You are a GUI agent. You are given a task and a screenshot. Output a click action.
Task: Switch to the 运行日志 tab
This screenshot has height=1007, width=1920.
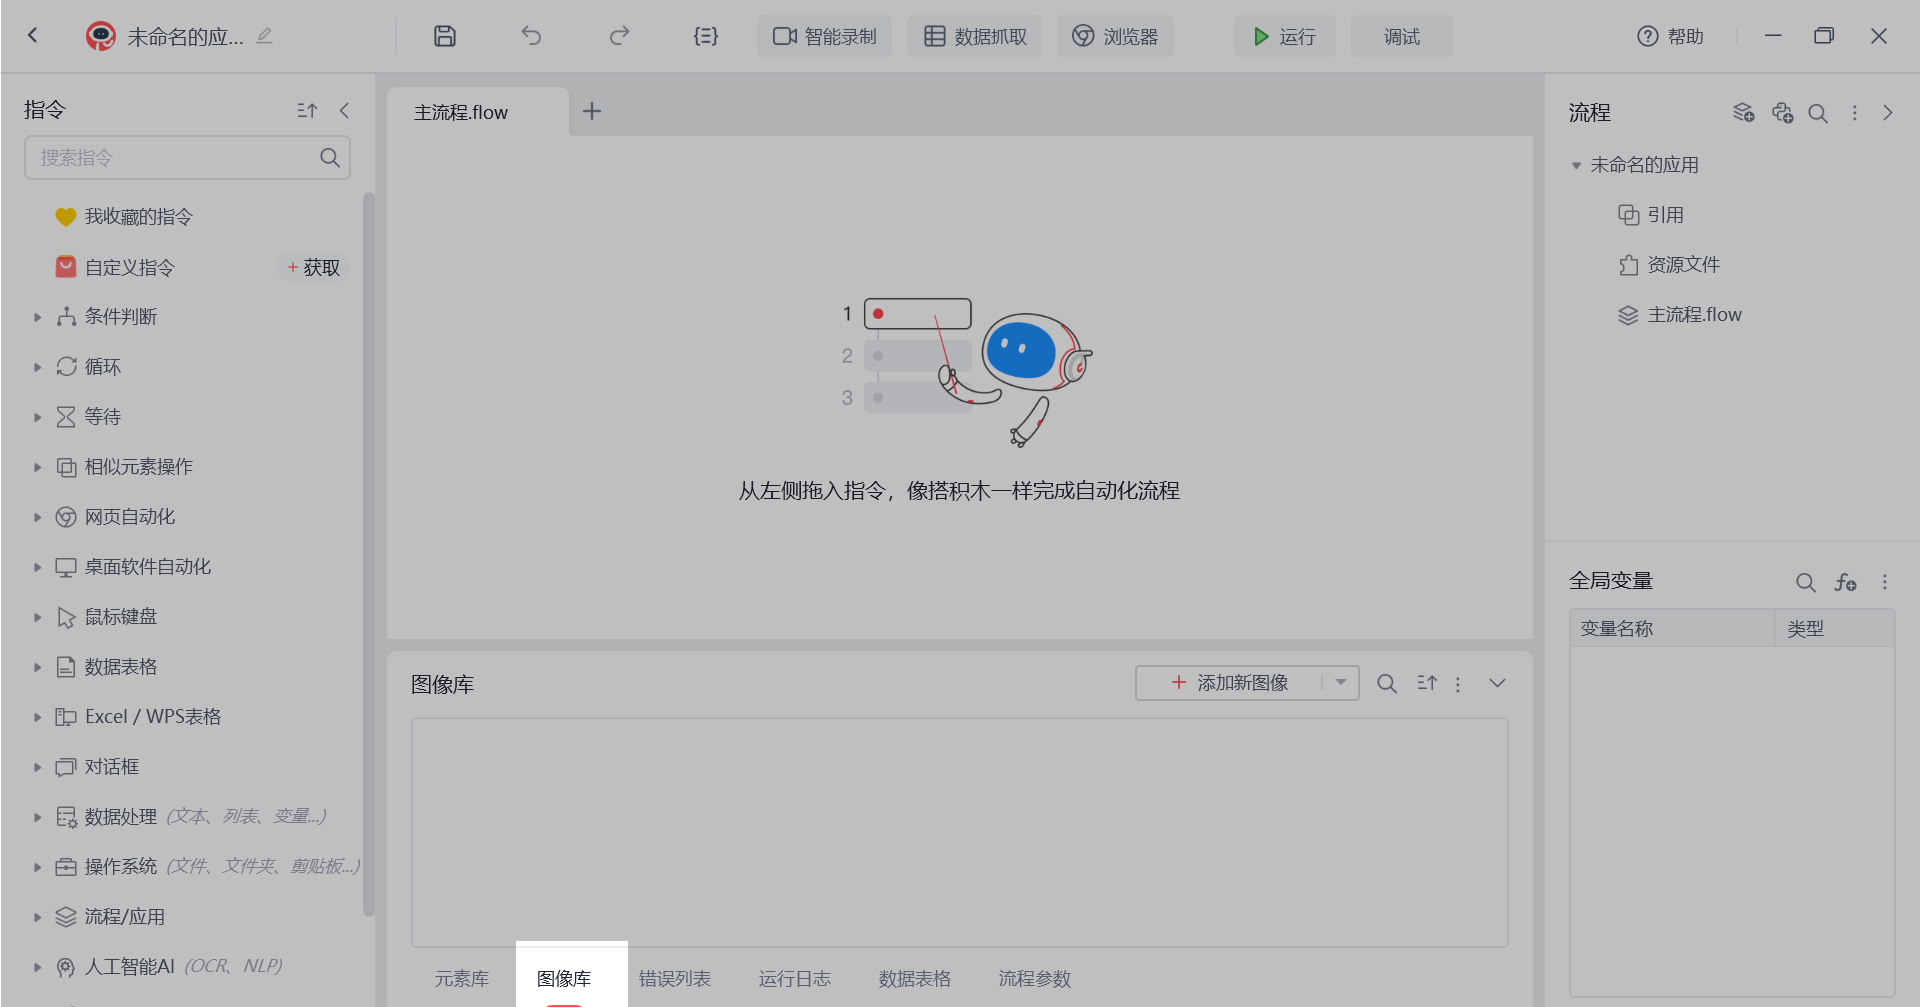794,979
